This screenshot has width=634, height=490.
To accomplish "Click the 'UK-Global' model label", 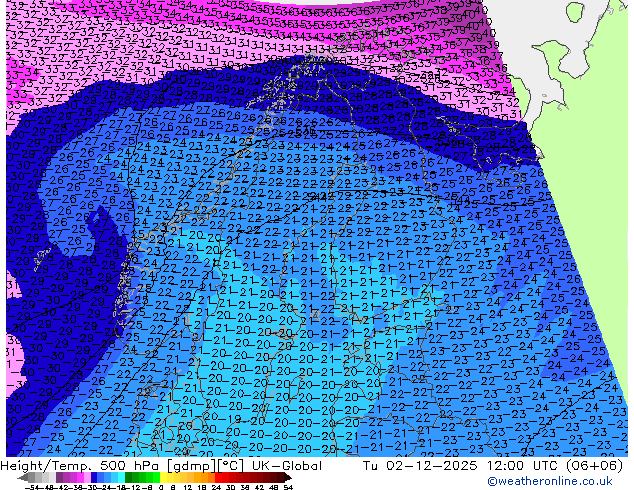I will [287, 466].
